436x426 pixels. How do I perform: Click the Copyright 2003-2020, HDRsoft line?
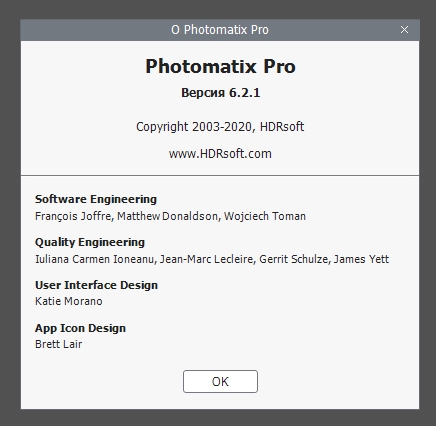tap(220, 127)
